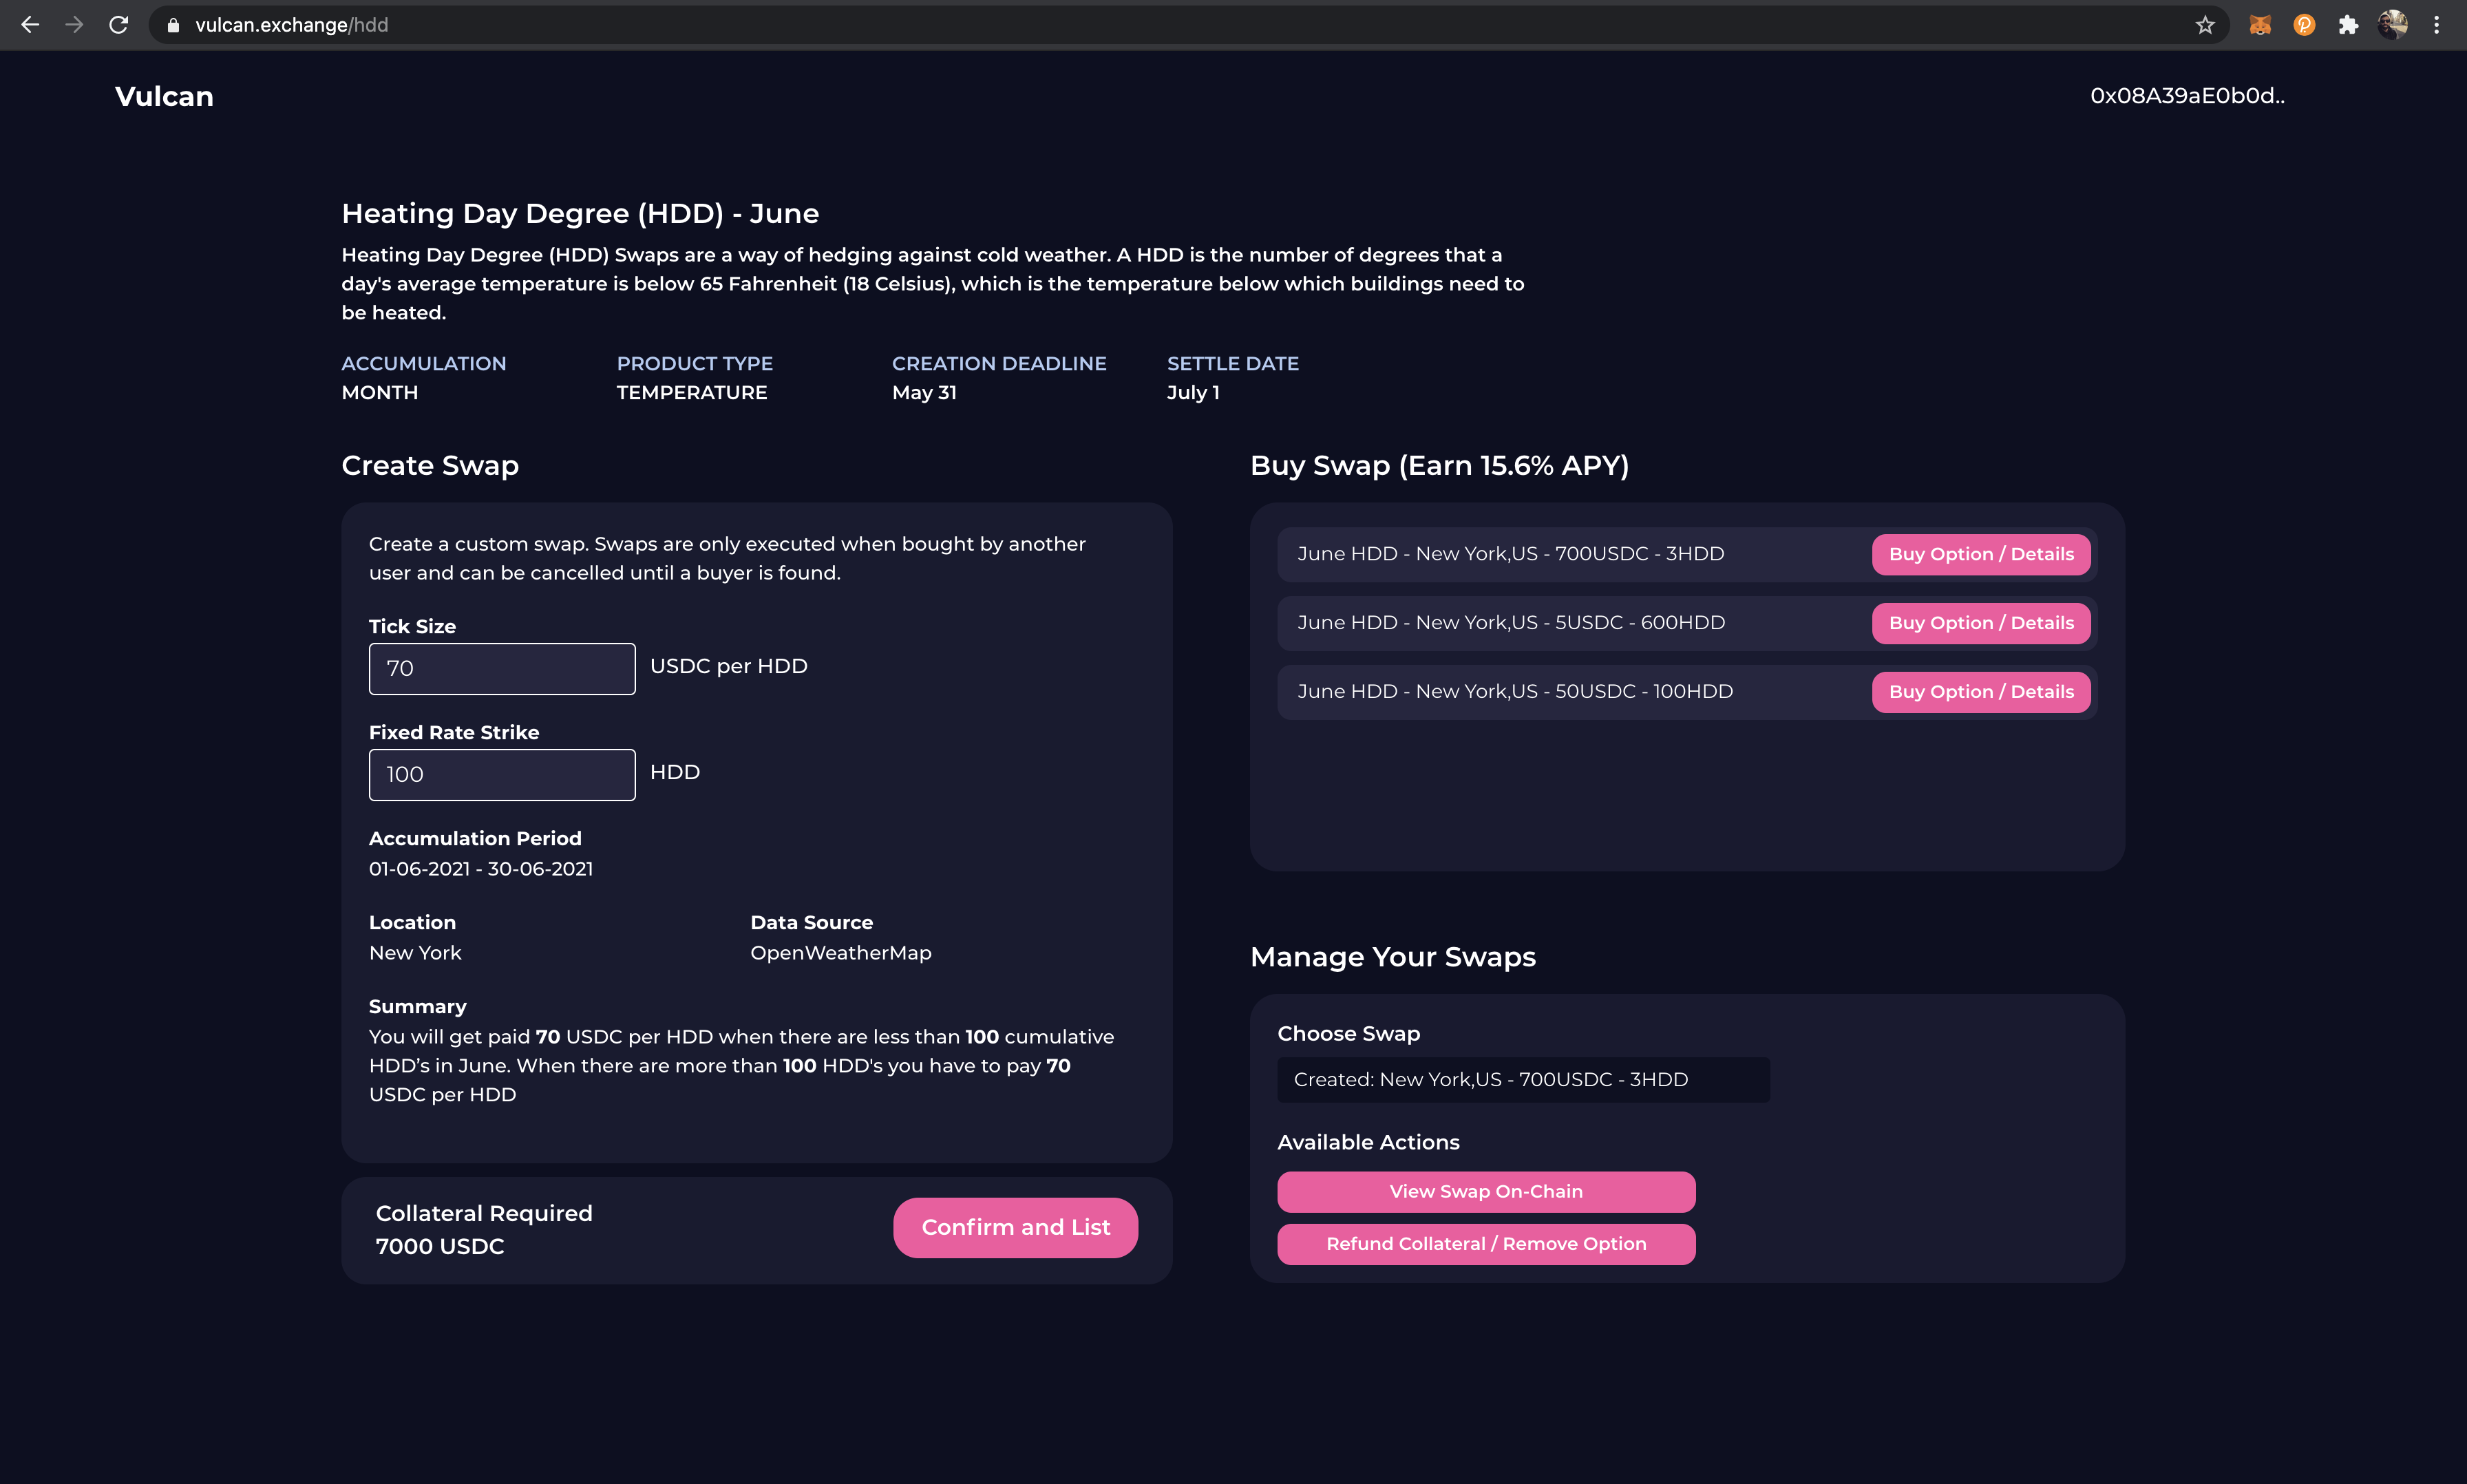The height and width of the screenshot is (1484, 2467).
Task: Expand the Choose Swap dropdown
Action: tap(1522, 1079)
